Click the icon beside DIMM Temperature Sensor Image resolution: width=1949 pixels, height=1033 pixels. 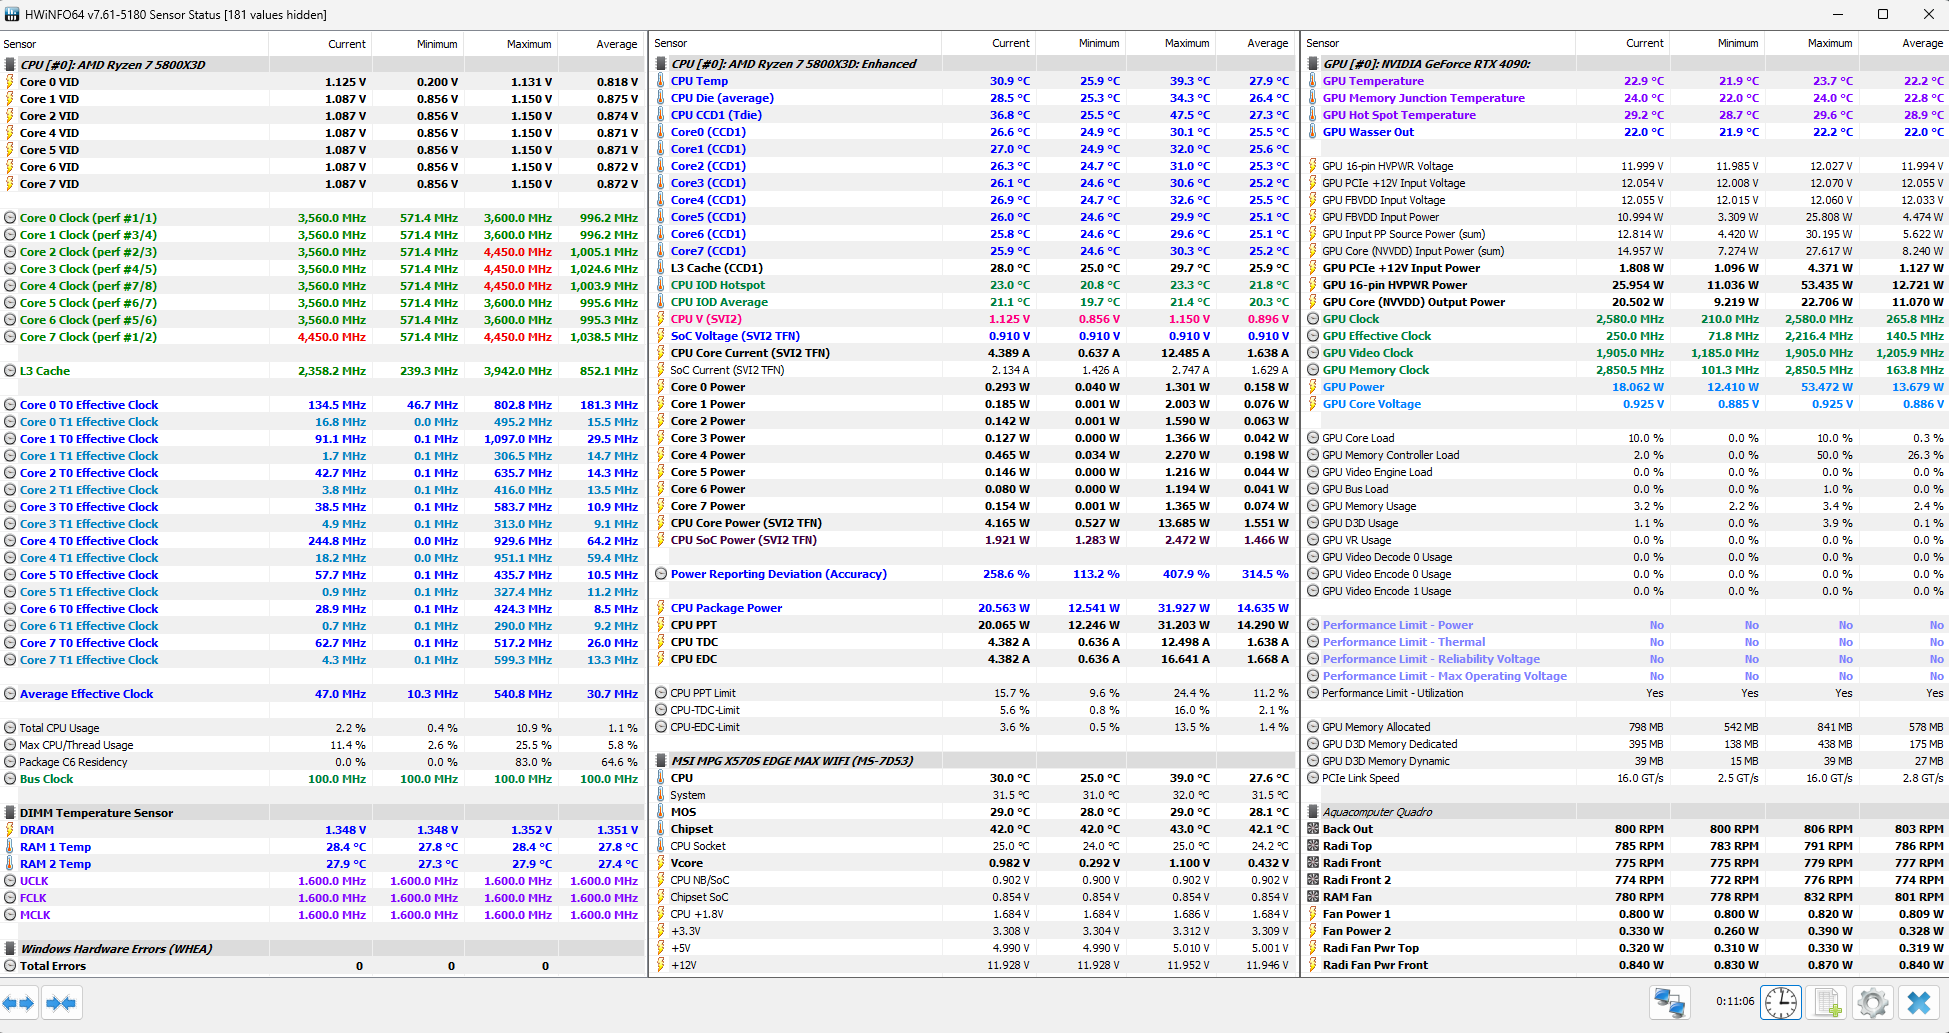[10, 813]
